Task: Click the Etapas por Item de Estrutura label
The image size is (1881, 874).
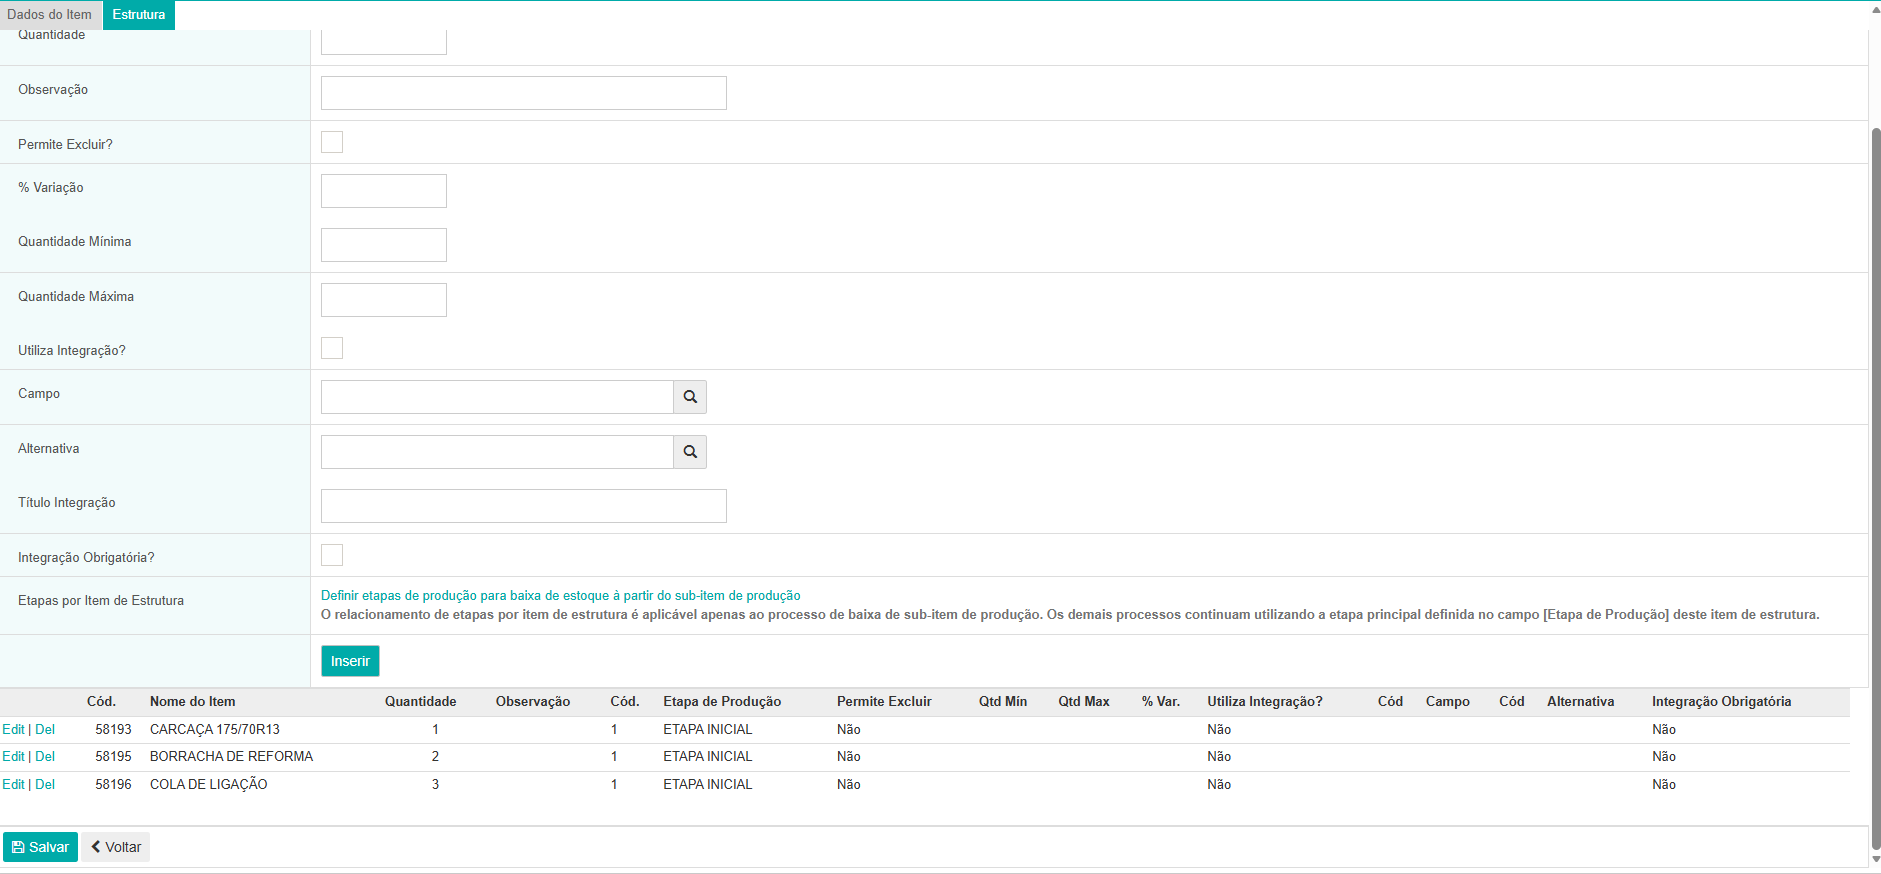Action: pos(101,601)
